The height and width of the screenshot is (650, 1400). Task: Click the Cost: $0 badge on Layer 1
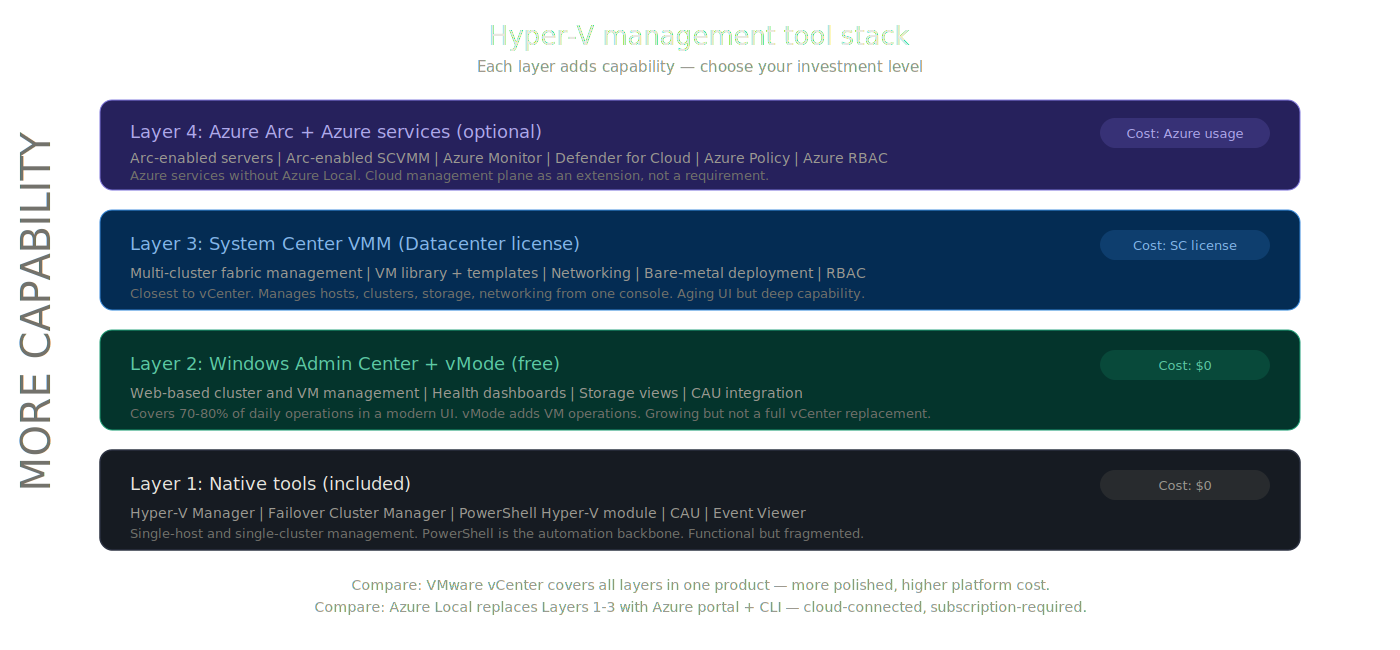1184,484
